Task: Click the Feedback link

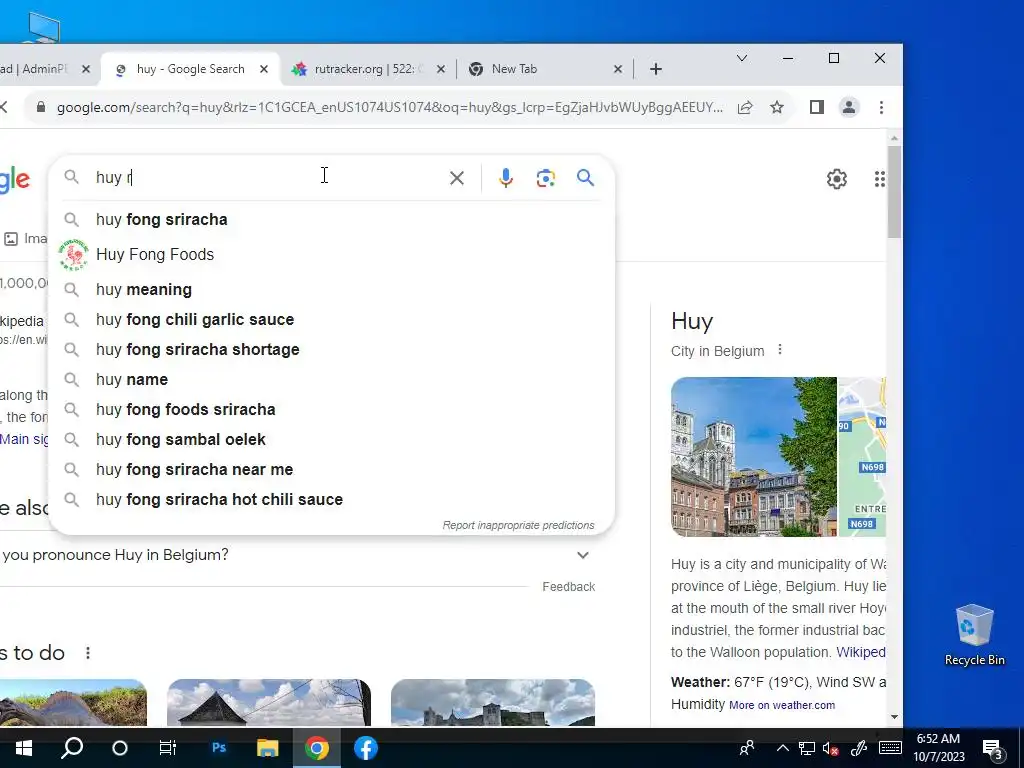Action: point(568,586)
